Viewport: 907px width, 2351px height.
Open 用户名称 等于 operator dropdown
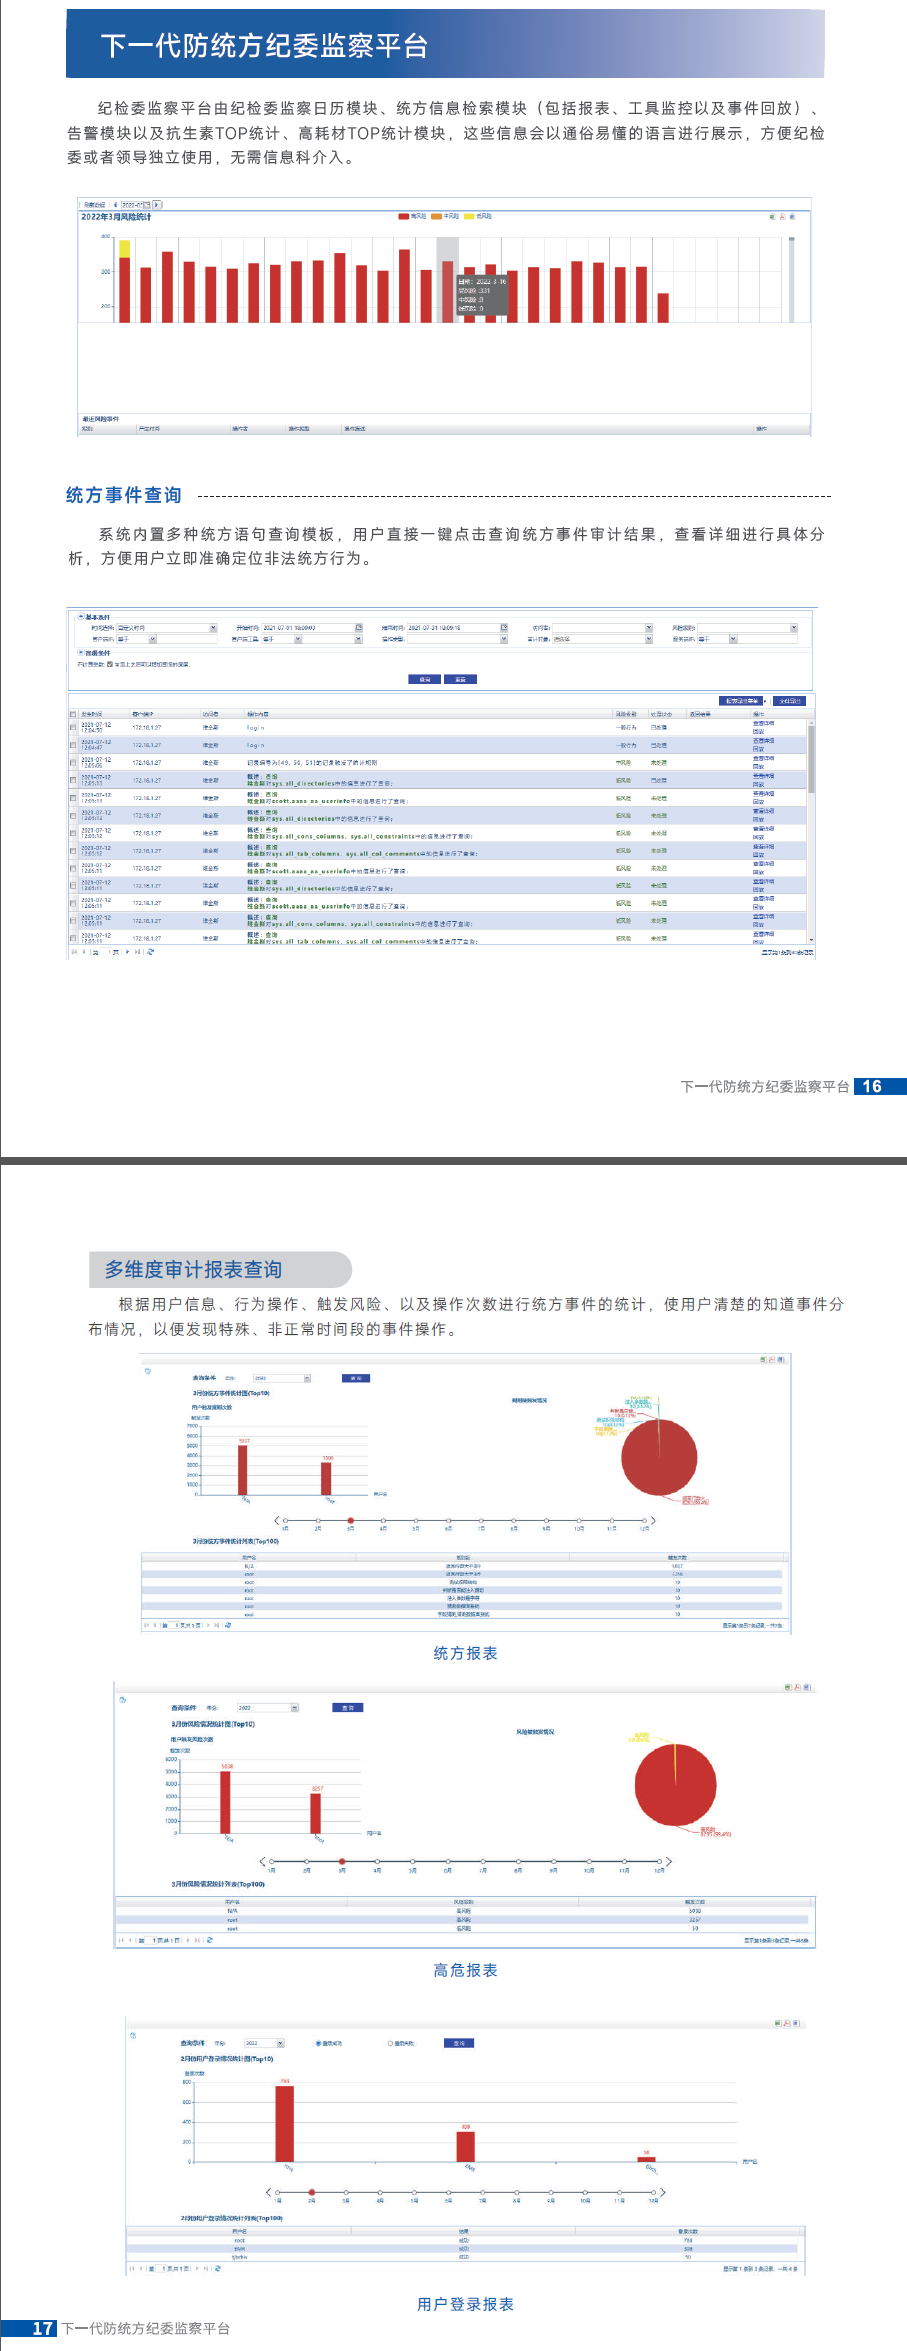(153, 639)
